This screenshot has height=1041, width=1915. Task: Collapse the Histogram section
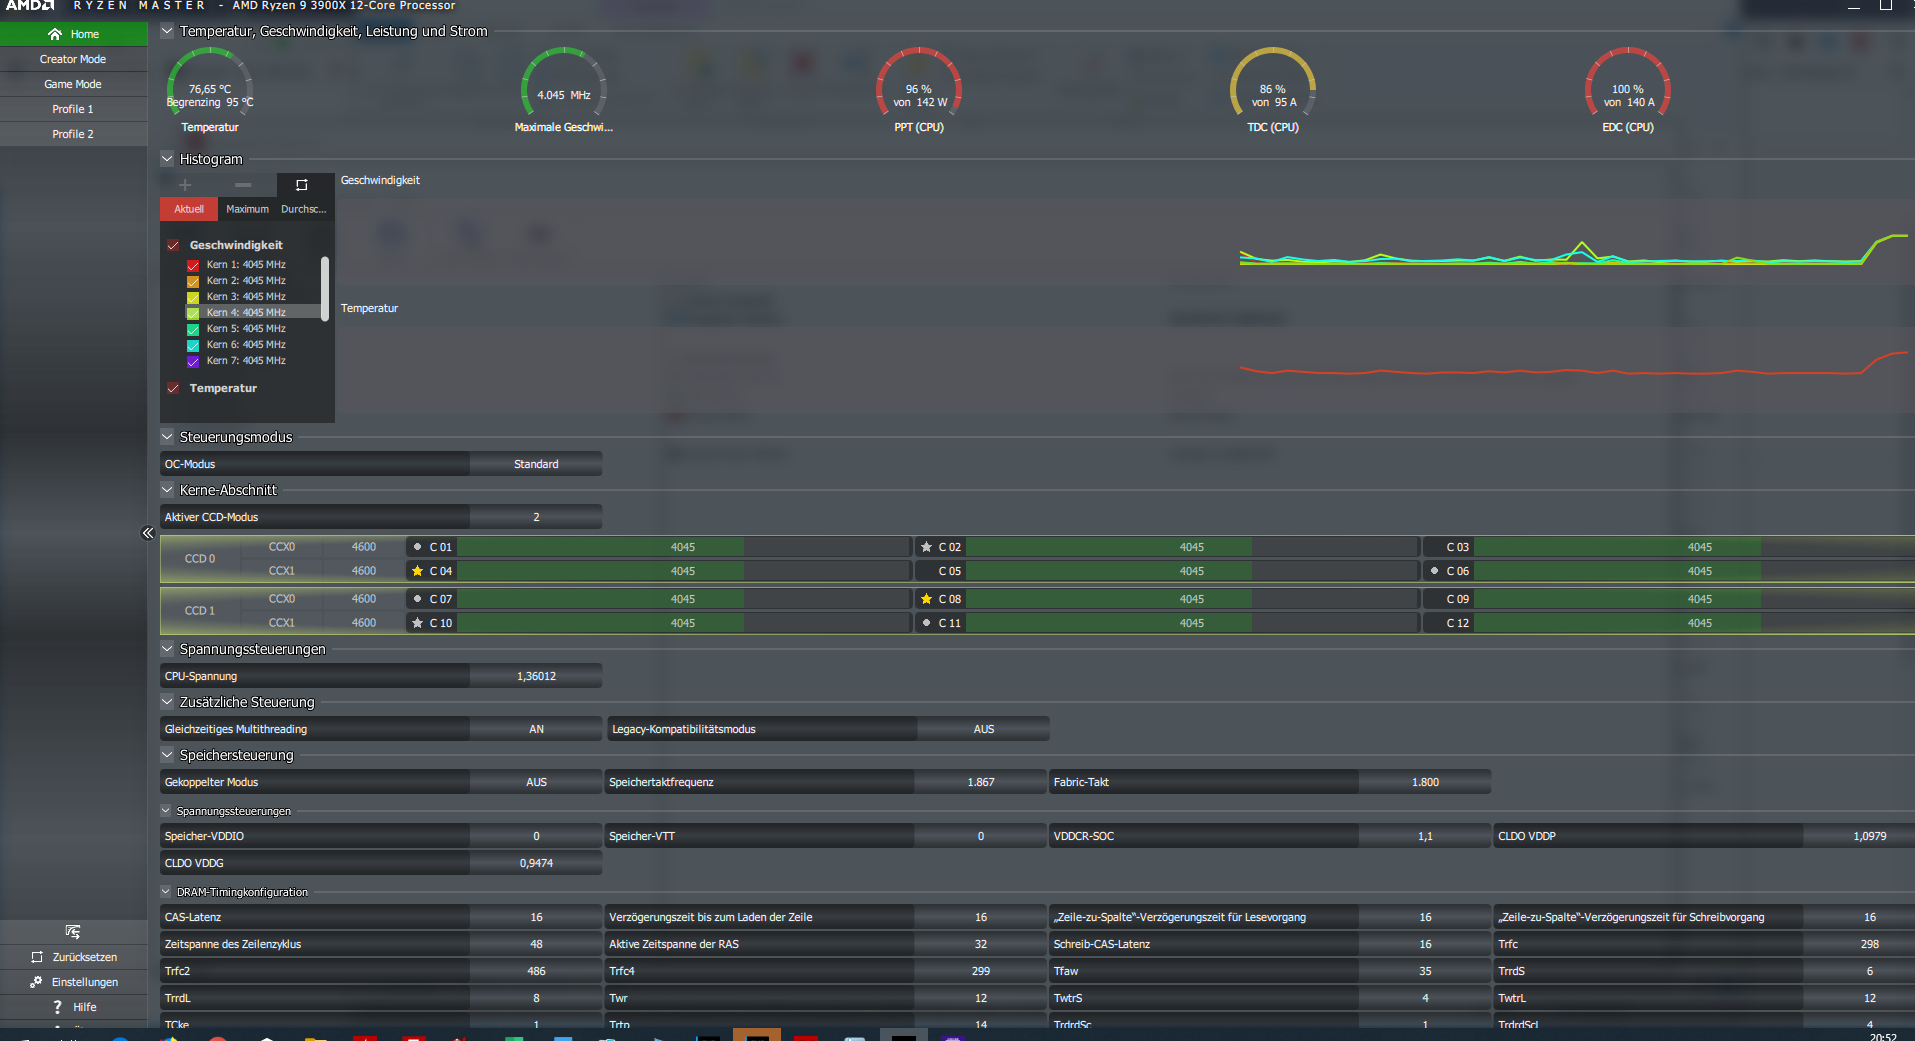[167, 159]
